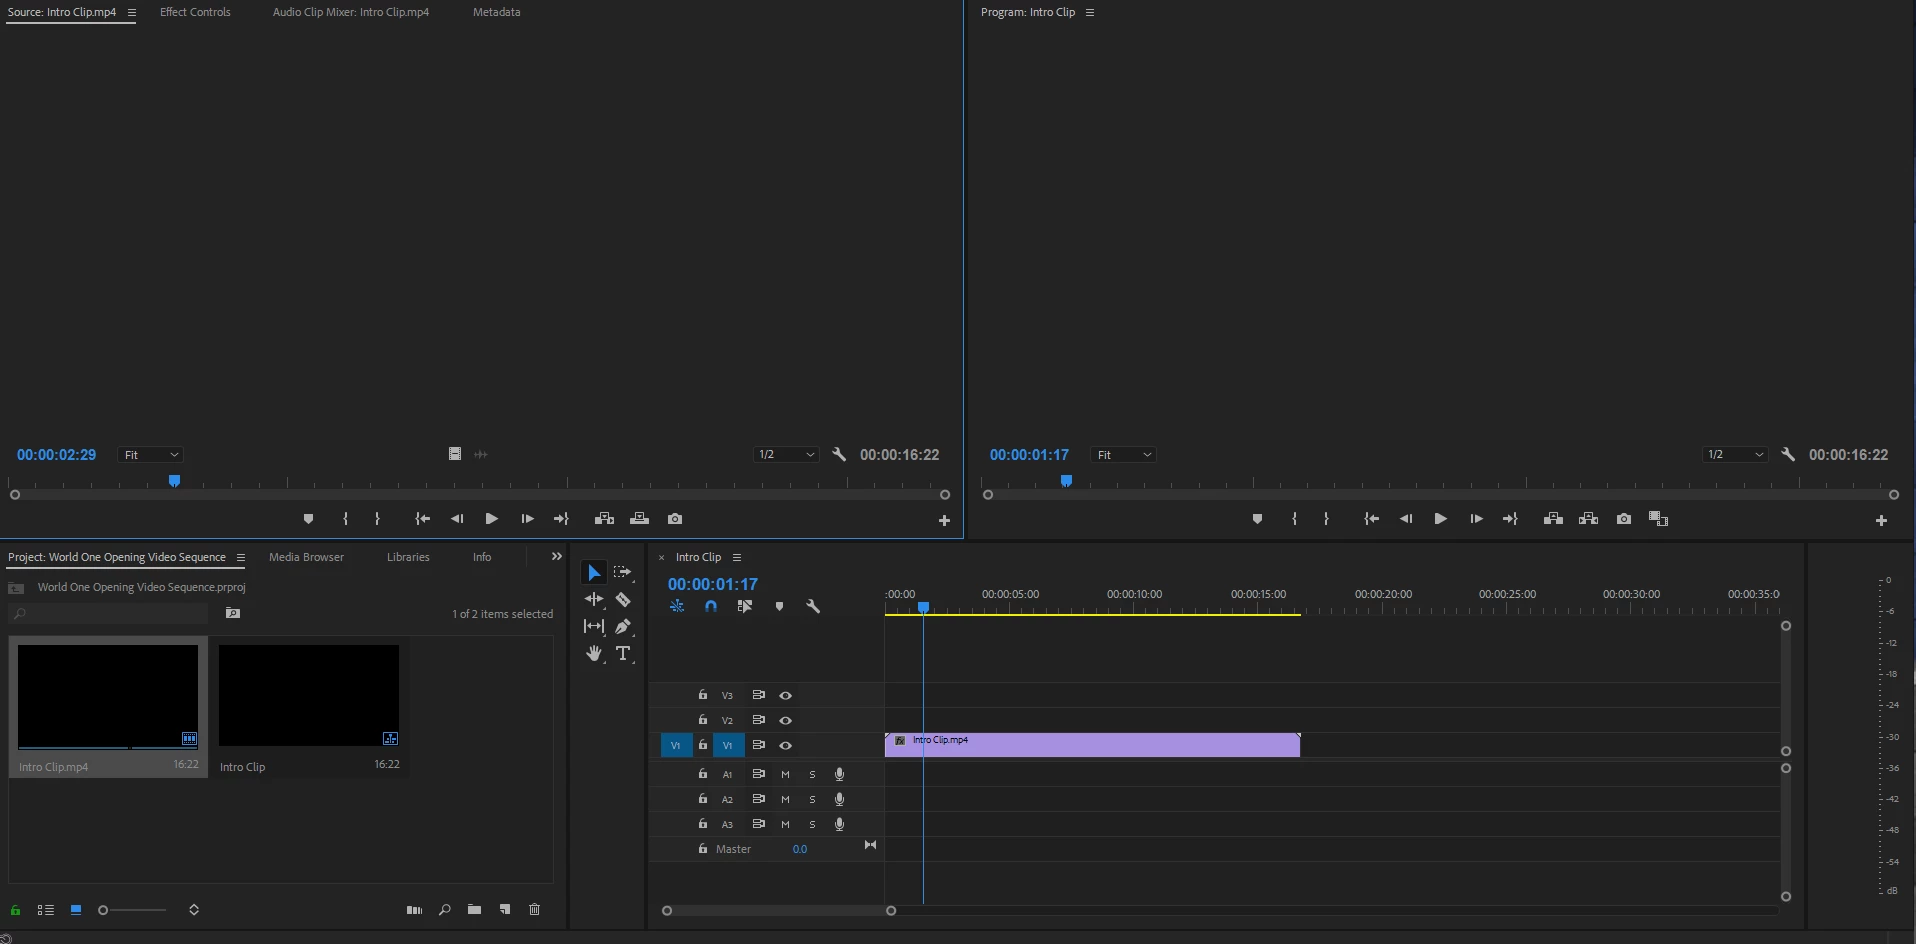Image resolution: width=1916 pixels, height=944 pixels.
Task: Mark Out point in Program monitor
Action: point(1326,519)
